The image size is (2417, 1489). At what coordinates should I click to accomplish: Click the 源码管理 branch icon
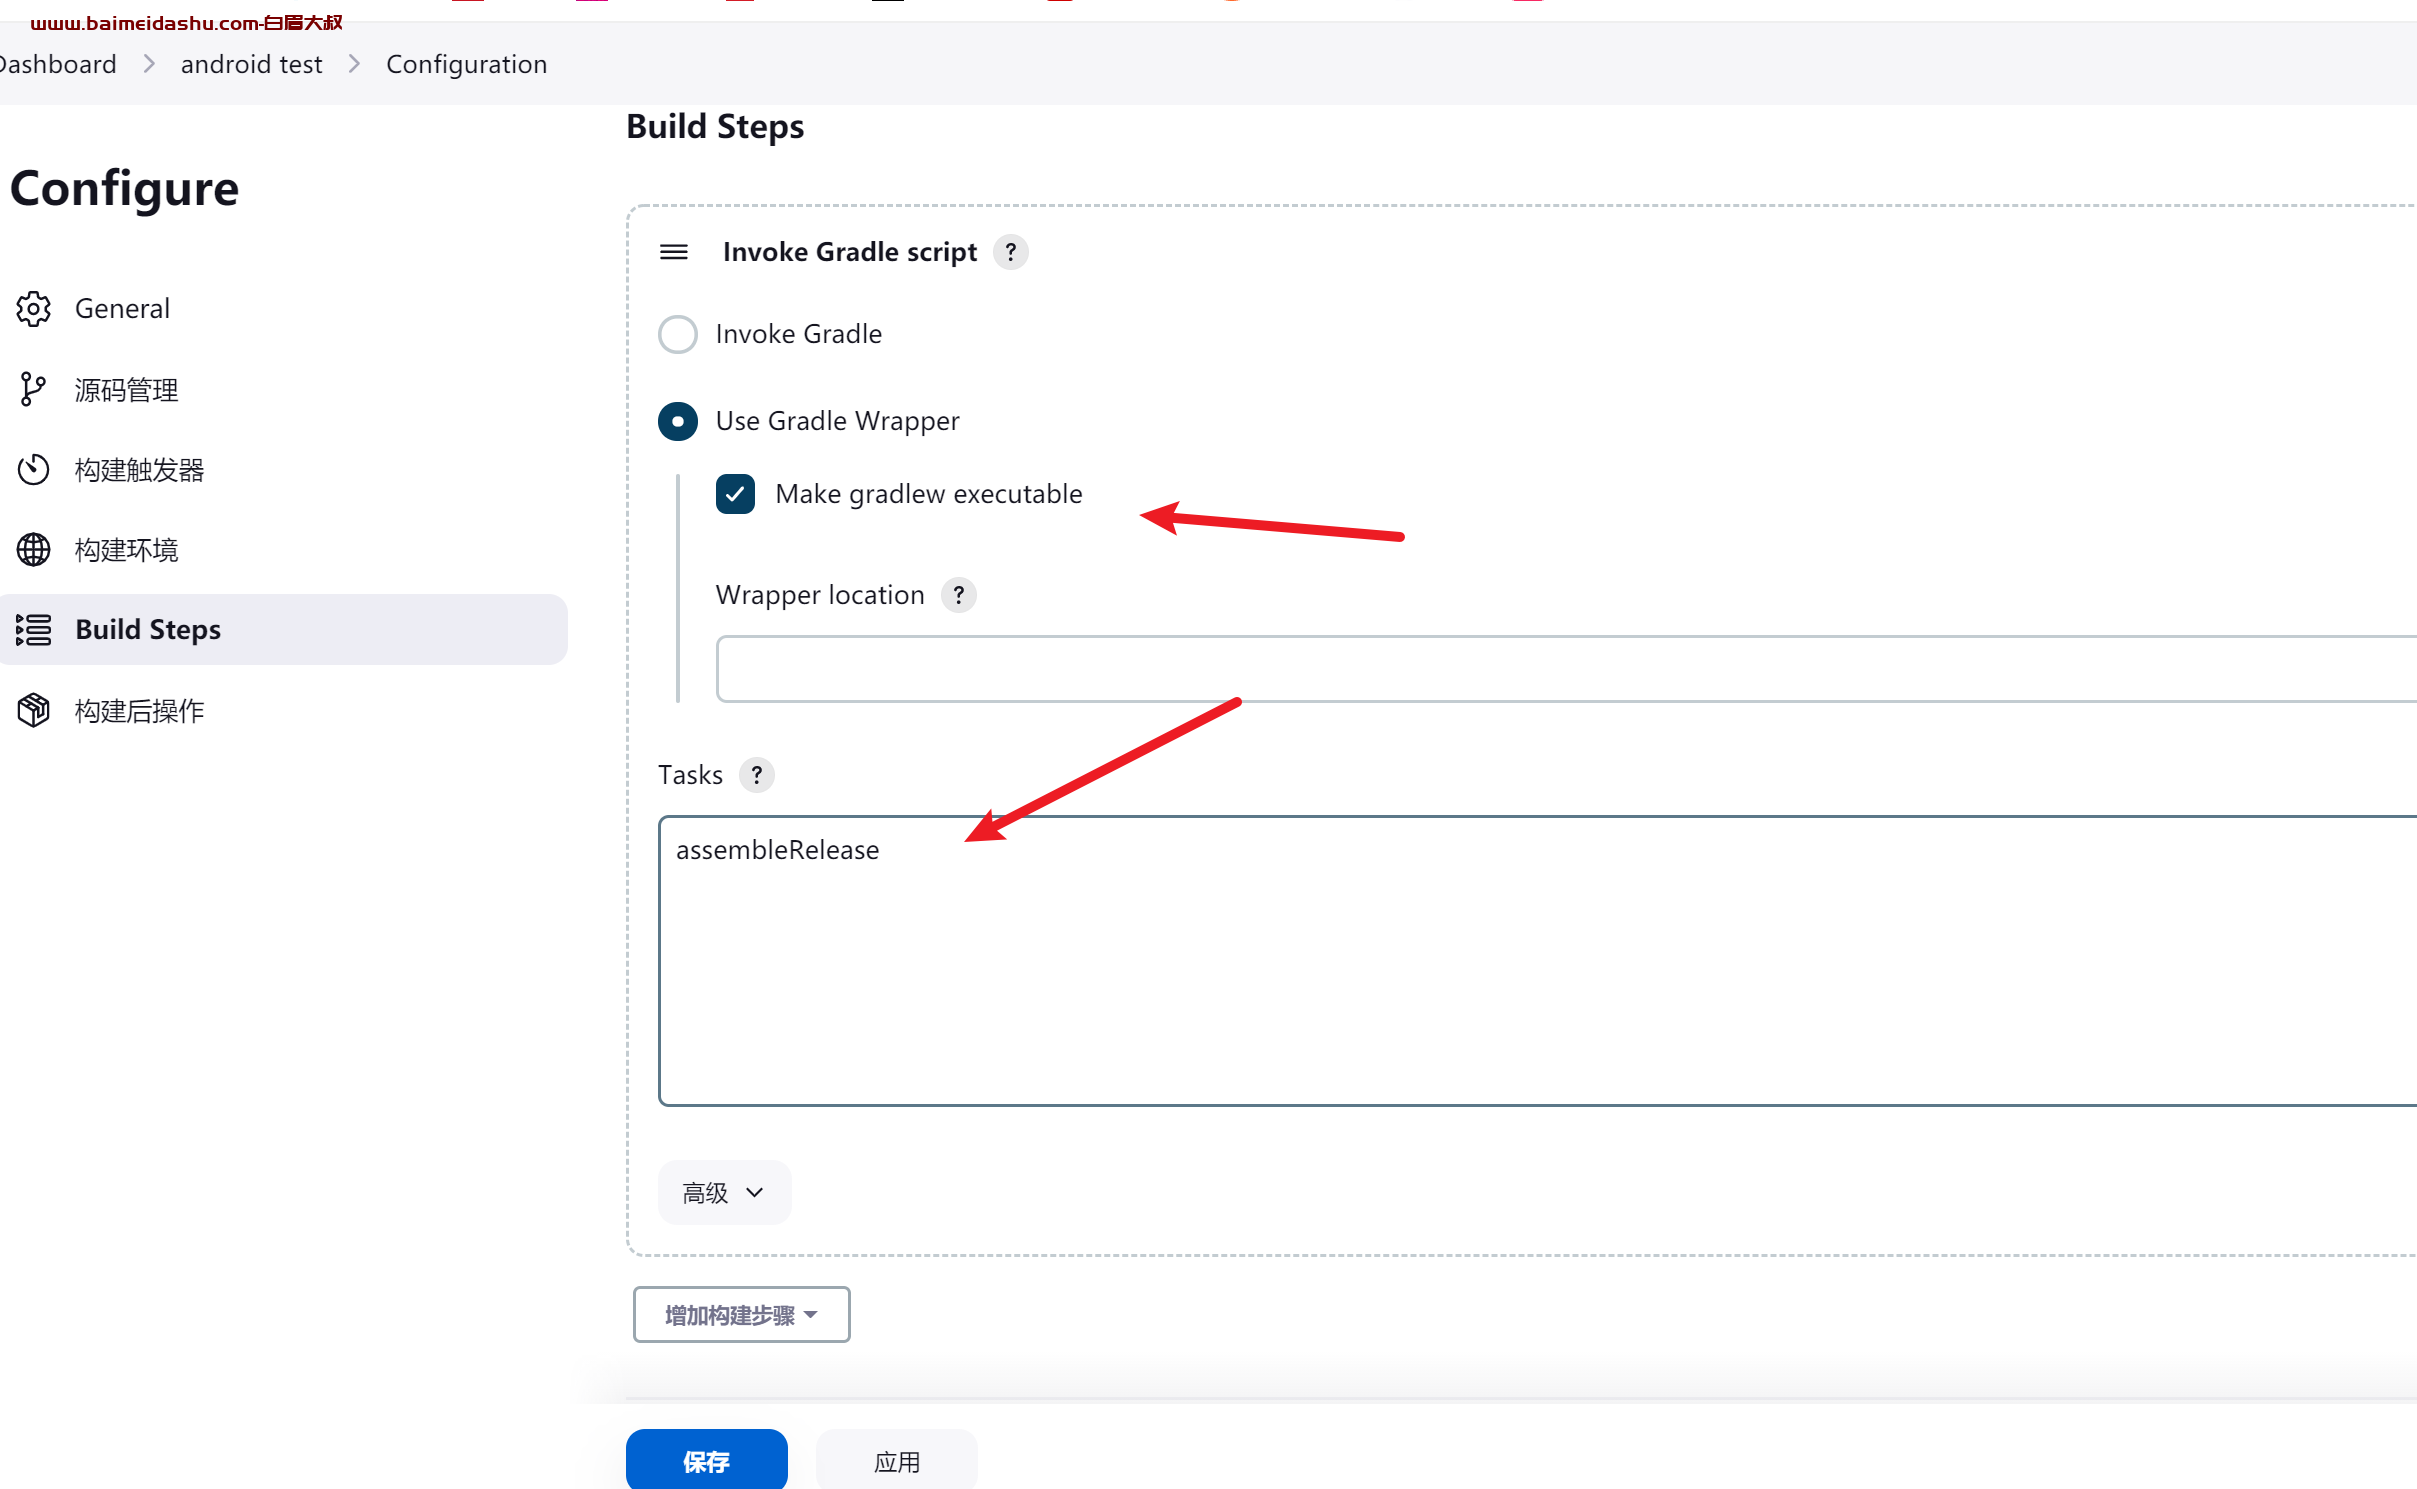point(33,390)
